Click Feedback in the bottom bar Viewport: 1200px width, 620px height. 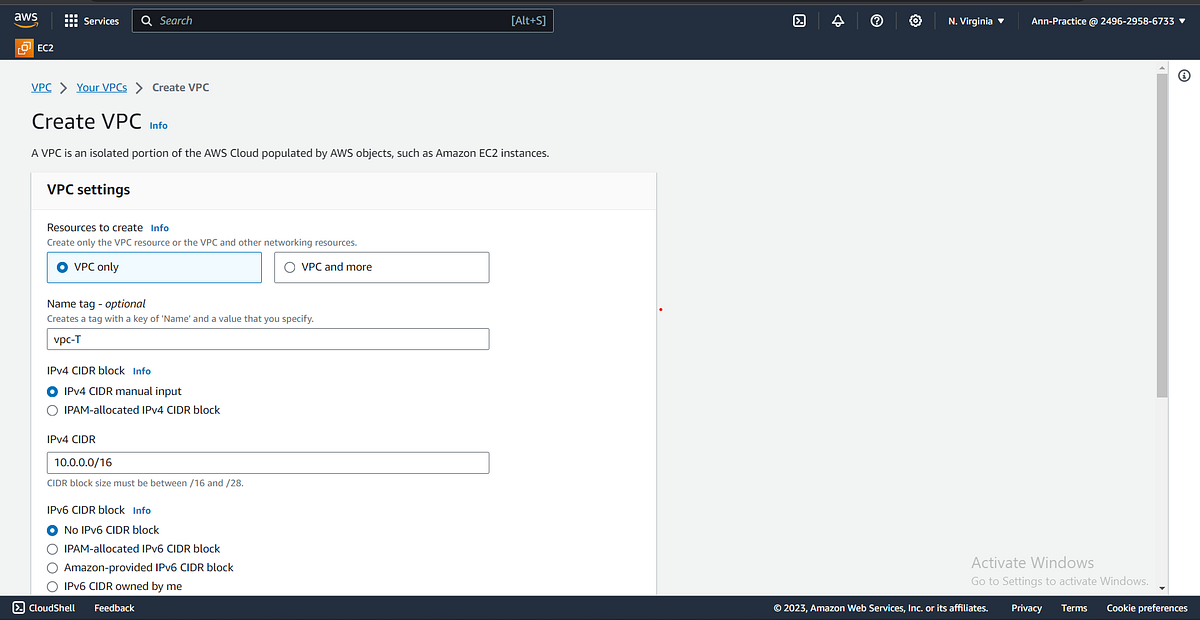[113, 607]
